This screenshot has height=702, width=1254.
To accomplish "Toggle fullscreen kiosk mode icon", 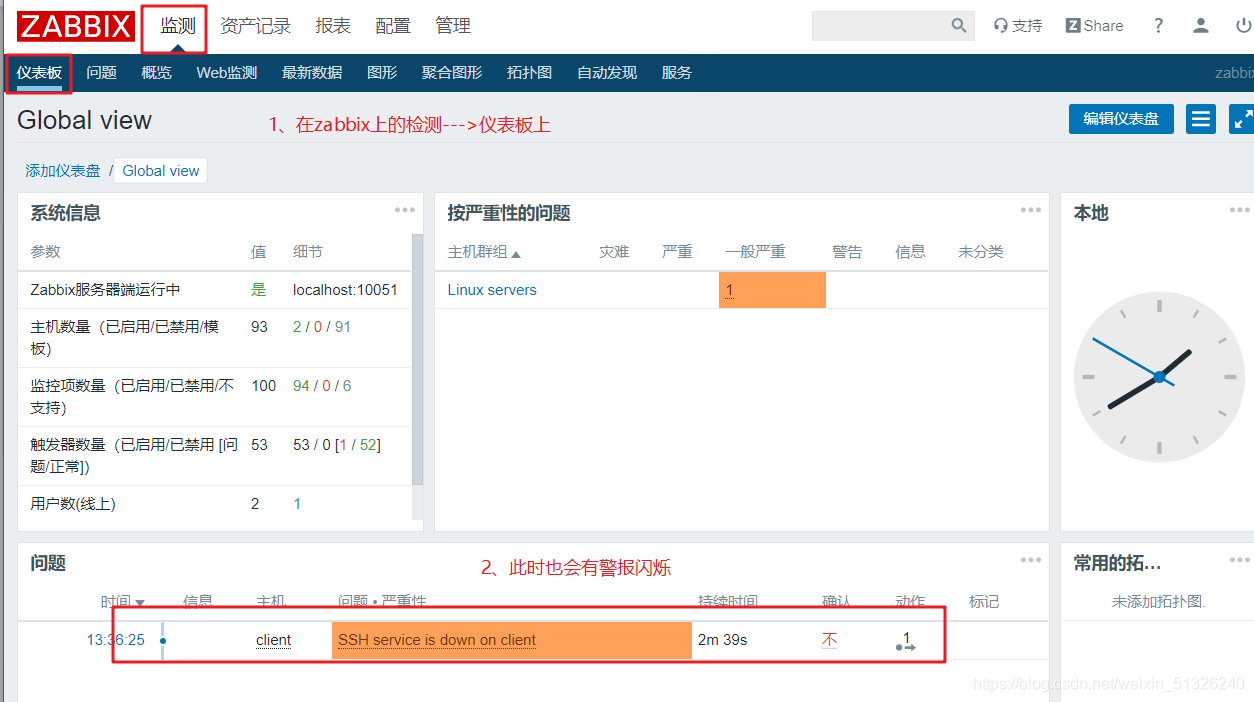I will pos(1242,119).
